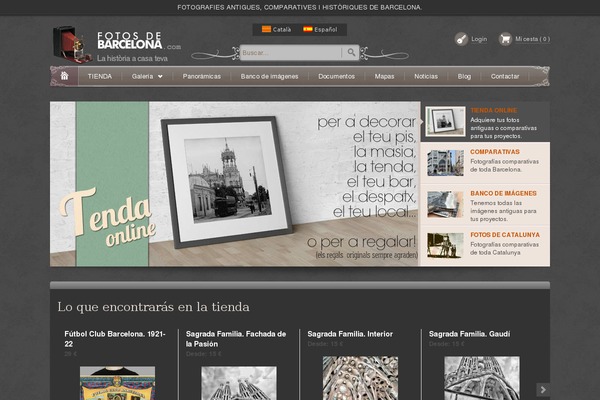The image size is (600, 400).
Task: Open the shopping cart icon
Action: (x=505, y=39)
